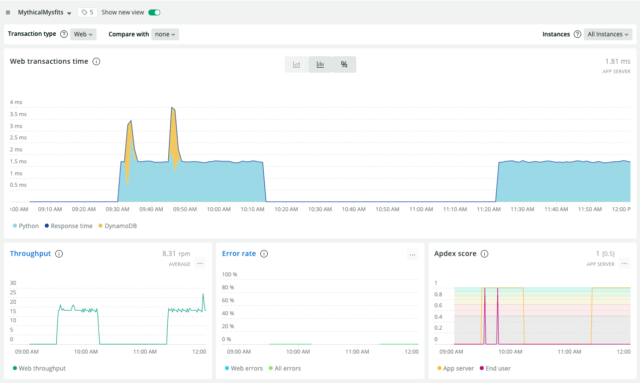Toggle the App server legend series
The image size is (640, 383).
[455, 368]
